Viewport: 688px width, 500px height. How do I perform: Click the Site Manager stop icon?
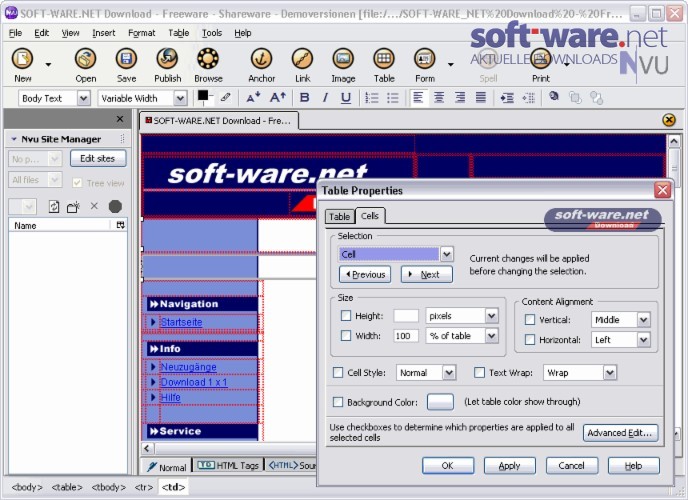point(115,206)
